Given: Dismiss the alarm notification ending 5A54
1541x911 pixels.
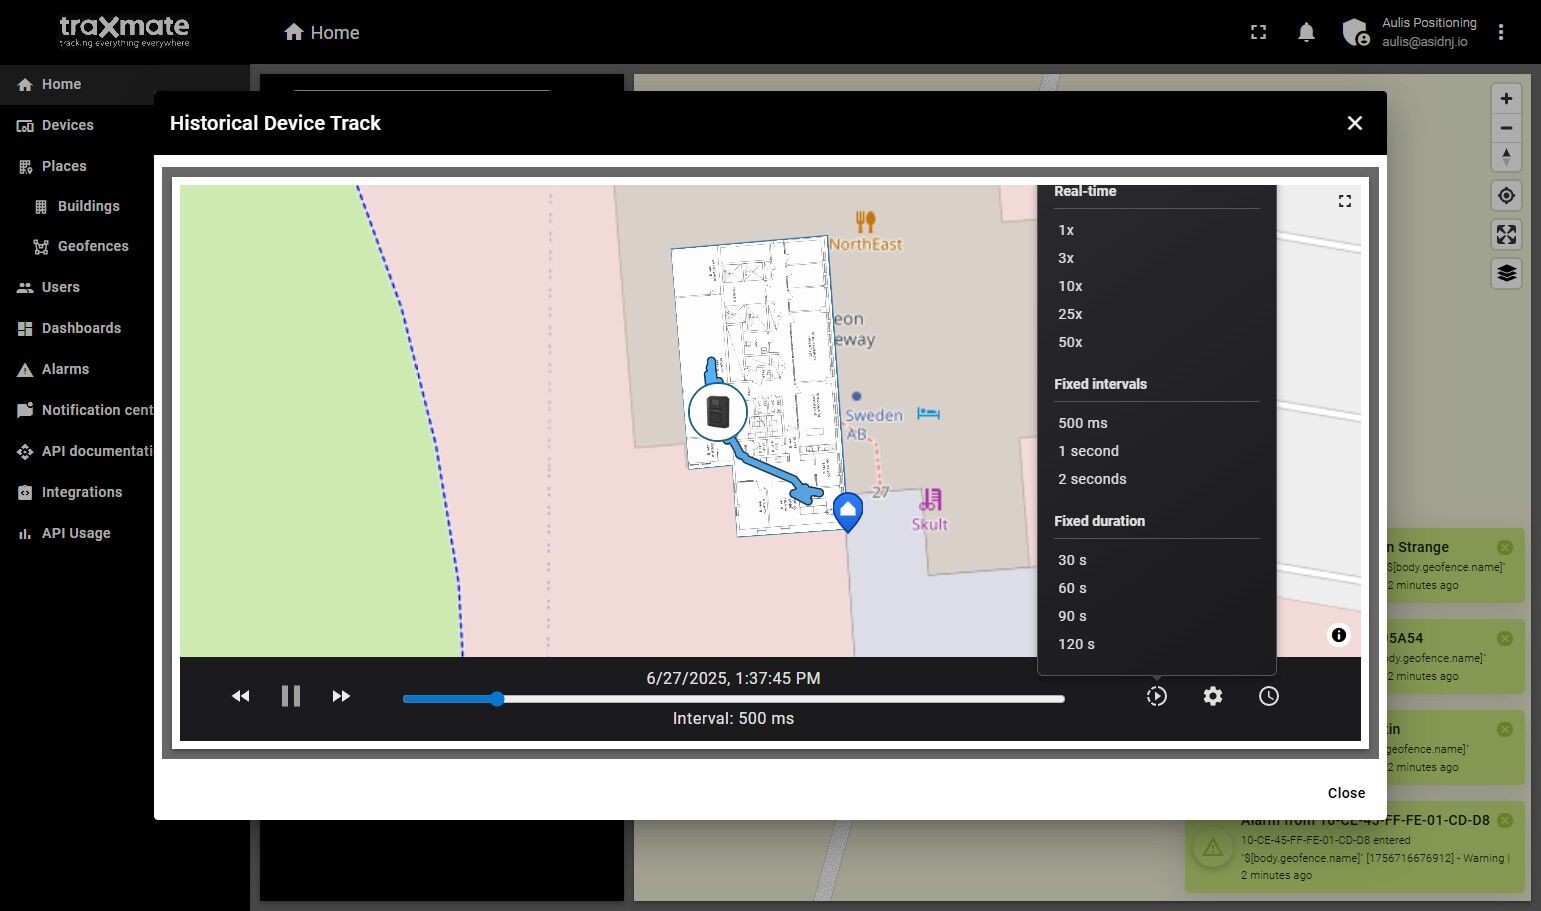Looking at the screenshot, I should click(x=1504, y=638).
